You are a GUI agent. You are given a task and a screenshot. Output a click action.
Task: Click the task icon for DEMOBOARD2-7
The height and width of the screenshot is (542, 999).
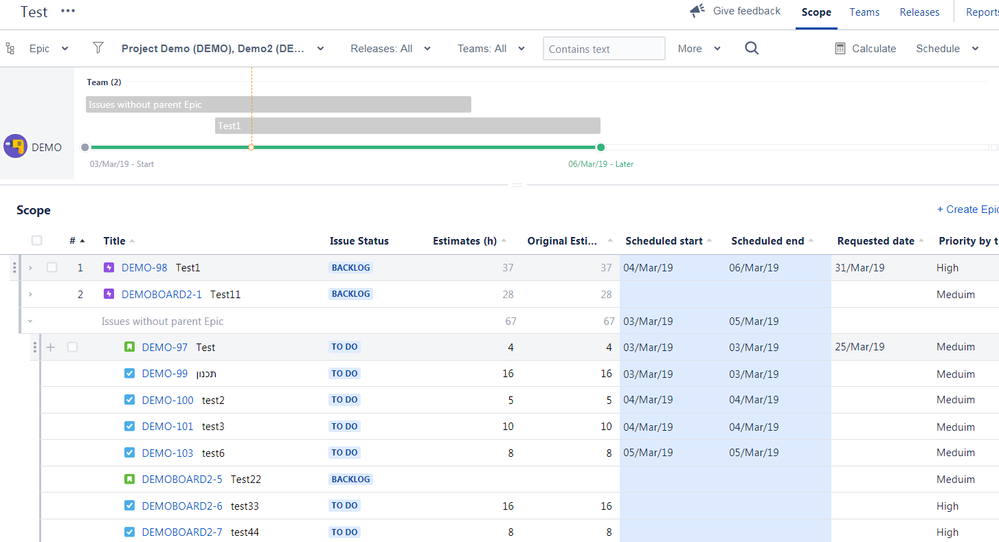click(x=129, y=532)
